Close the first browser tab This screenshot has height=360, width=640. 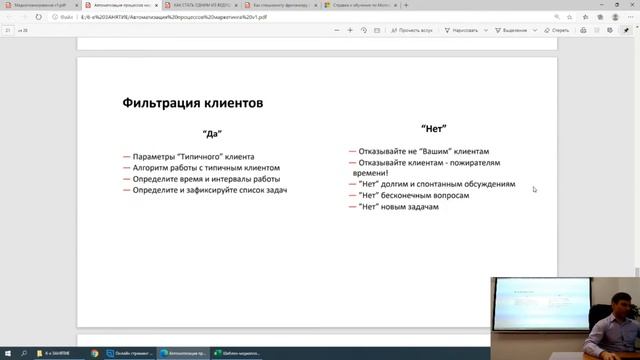coord(76,5)
